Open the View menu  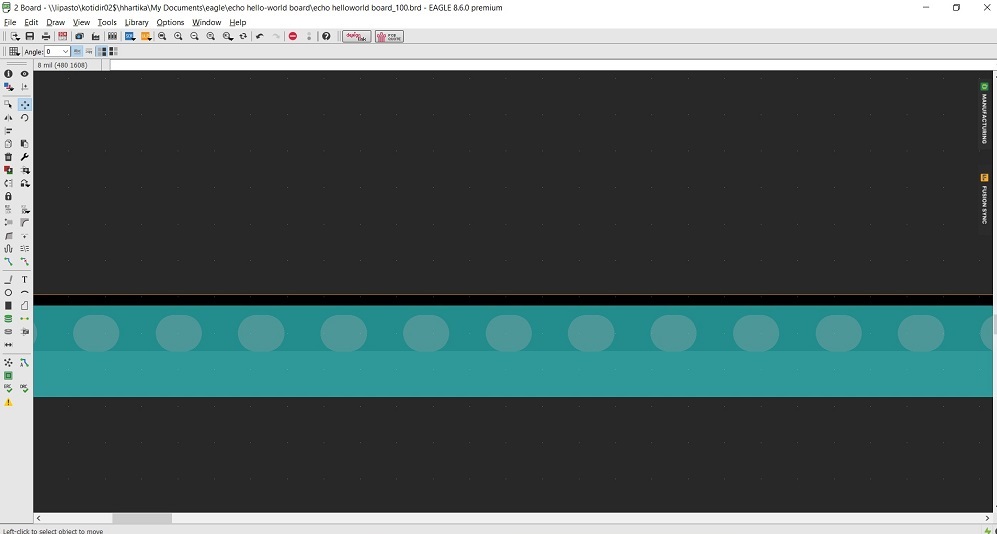(81, 22)
